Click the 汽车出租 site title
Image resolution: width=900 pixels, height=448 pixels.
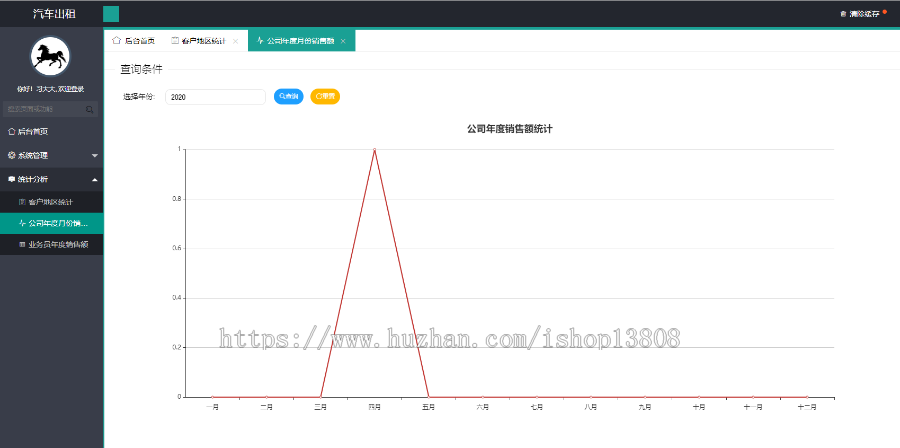tap(54, 14)
